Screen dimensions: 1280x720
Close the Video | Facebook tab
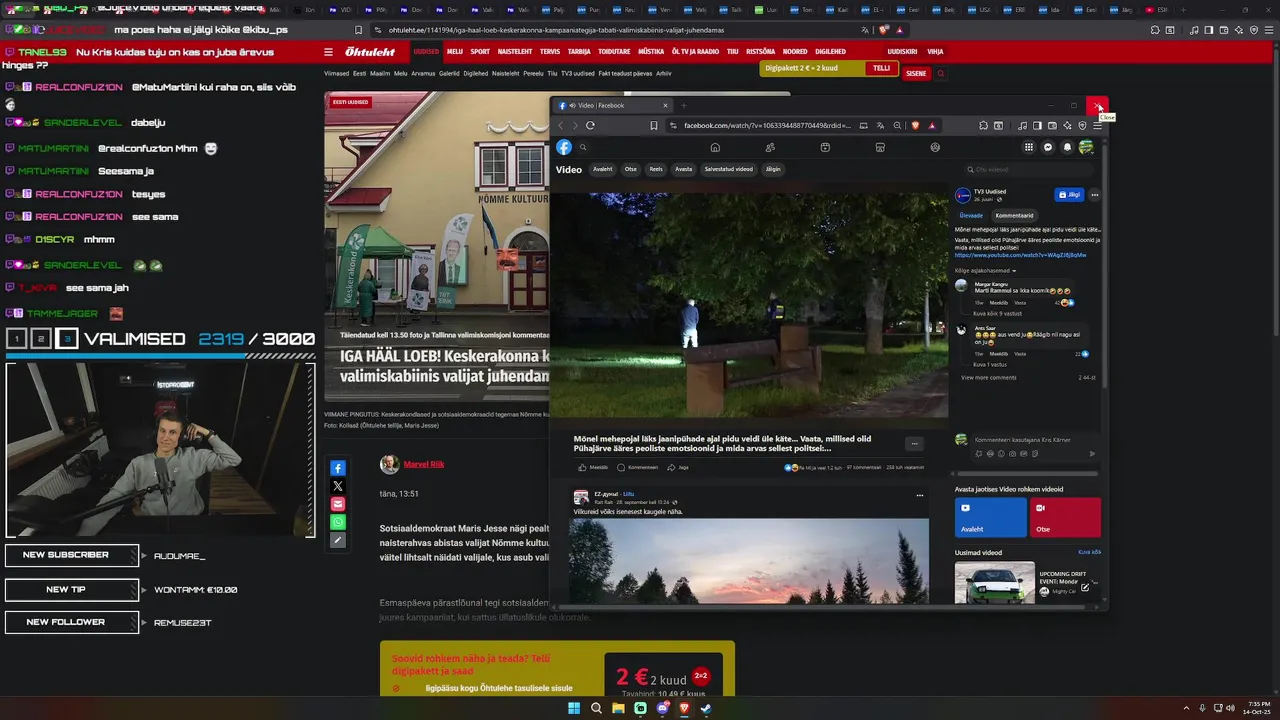pos(665,105)
